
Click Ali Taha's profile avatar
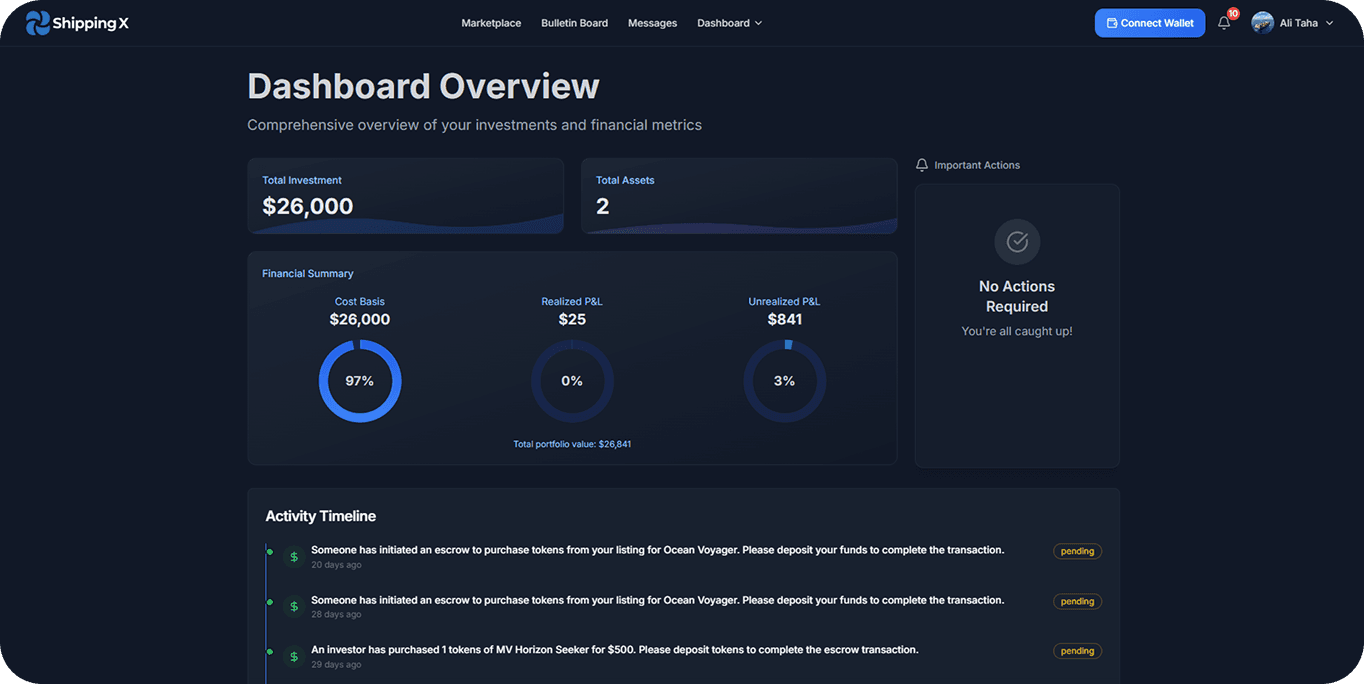point(1262,23)
